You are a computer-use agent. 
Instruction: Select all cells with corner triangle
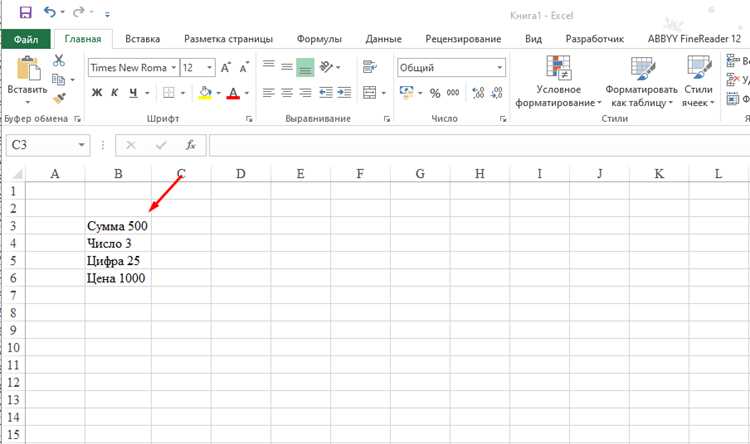[17, 174]
